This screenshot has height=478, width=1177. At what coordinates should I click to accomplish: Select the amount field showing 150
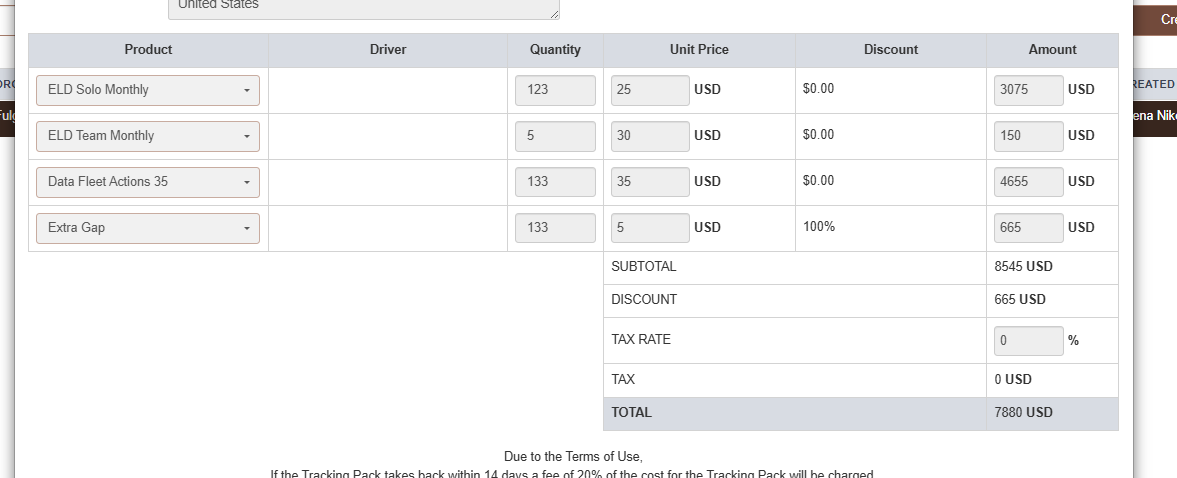[x=1028, y=136]
